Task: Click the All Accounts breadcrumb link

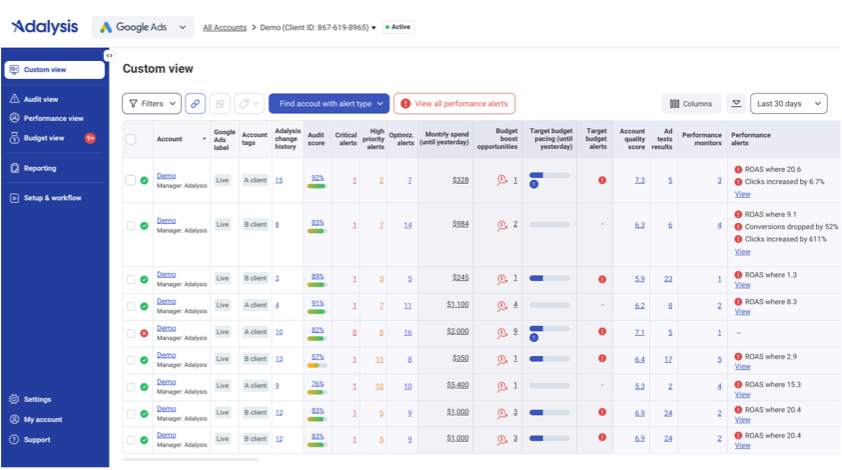Action: point(225,28)
